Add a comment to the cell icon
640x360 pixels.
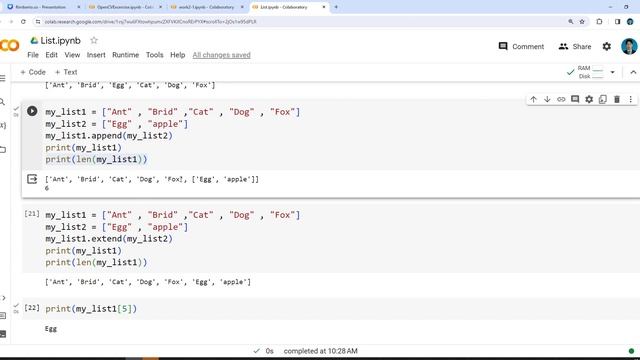pyautogui.click(x=575, y=99)
